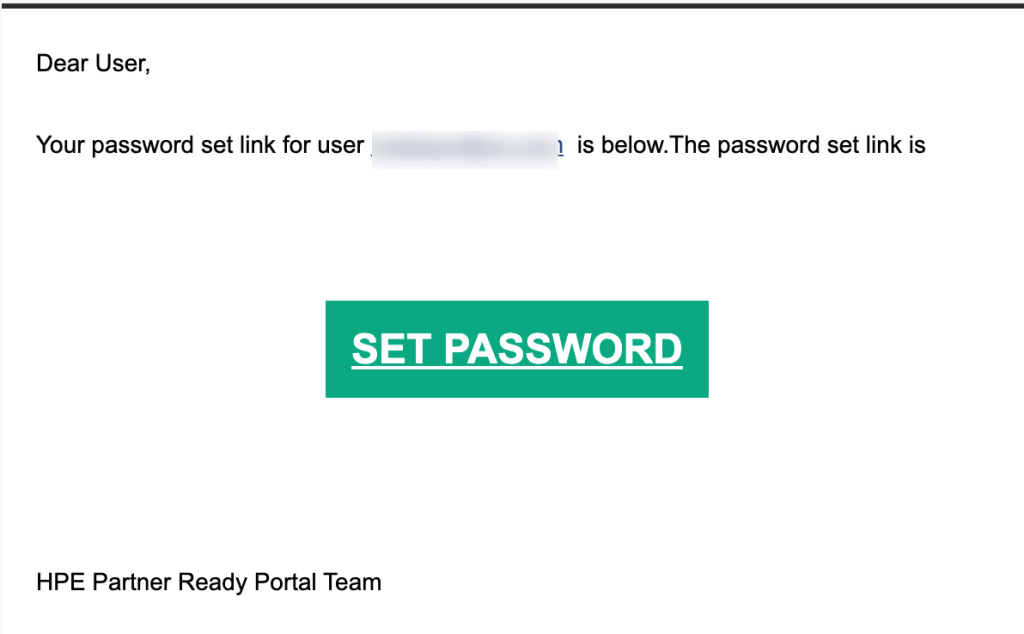The width and height of the screenshot is (1024, 634).
Task: Open the blurred user email link
Action: [x=467, y=146]
